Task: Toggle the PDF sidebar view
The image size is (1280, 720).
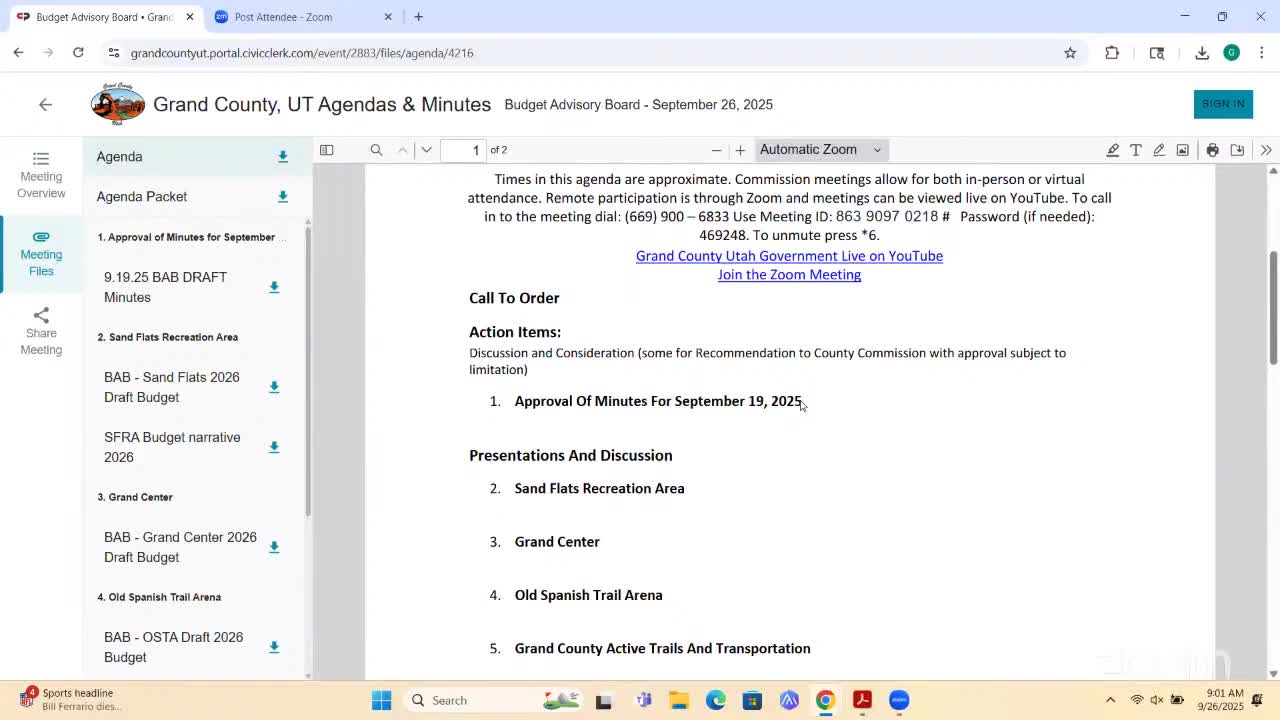Action: click(326, 149)
